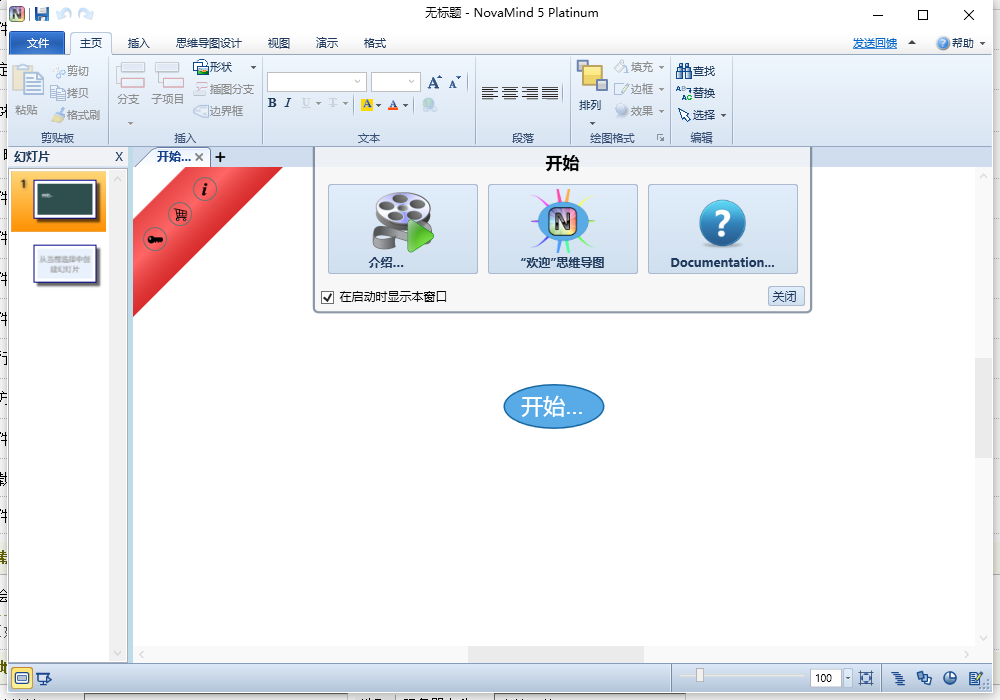Screen dimensions: 1000x700
Task: Open the “欢迎”思维导图 button
Action: [562, 229]
